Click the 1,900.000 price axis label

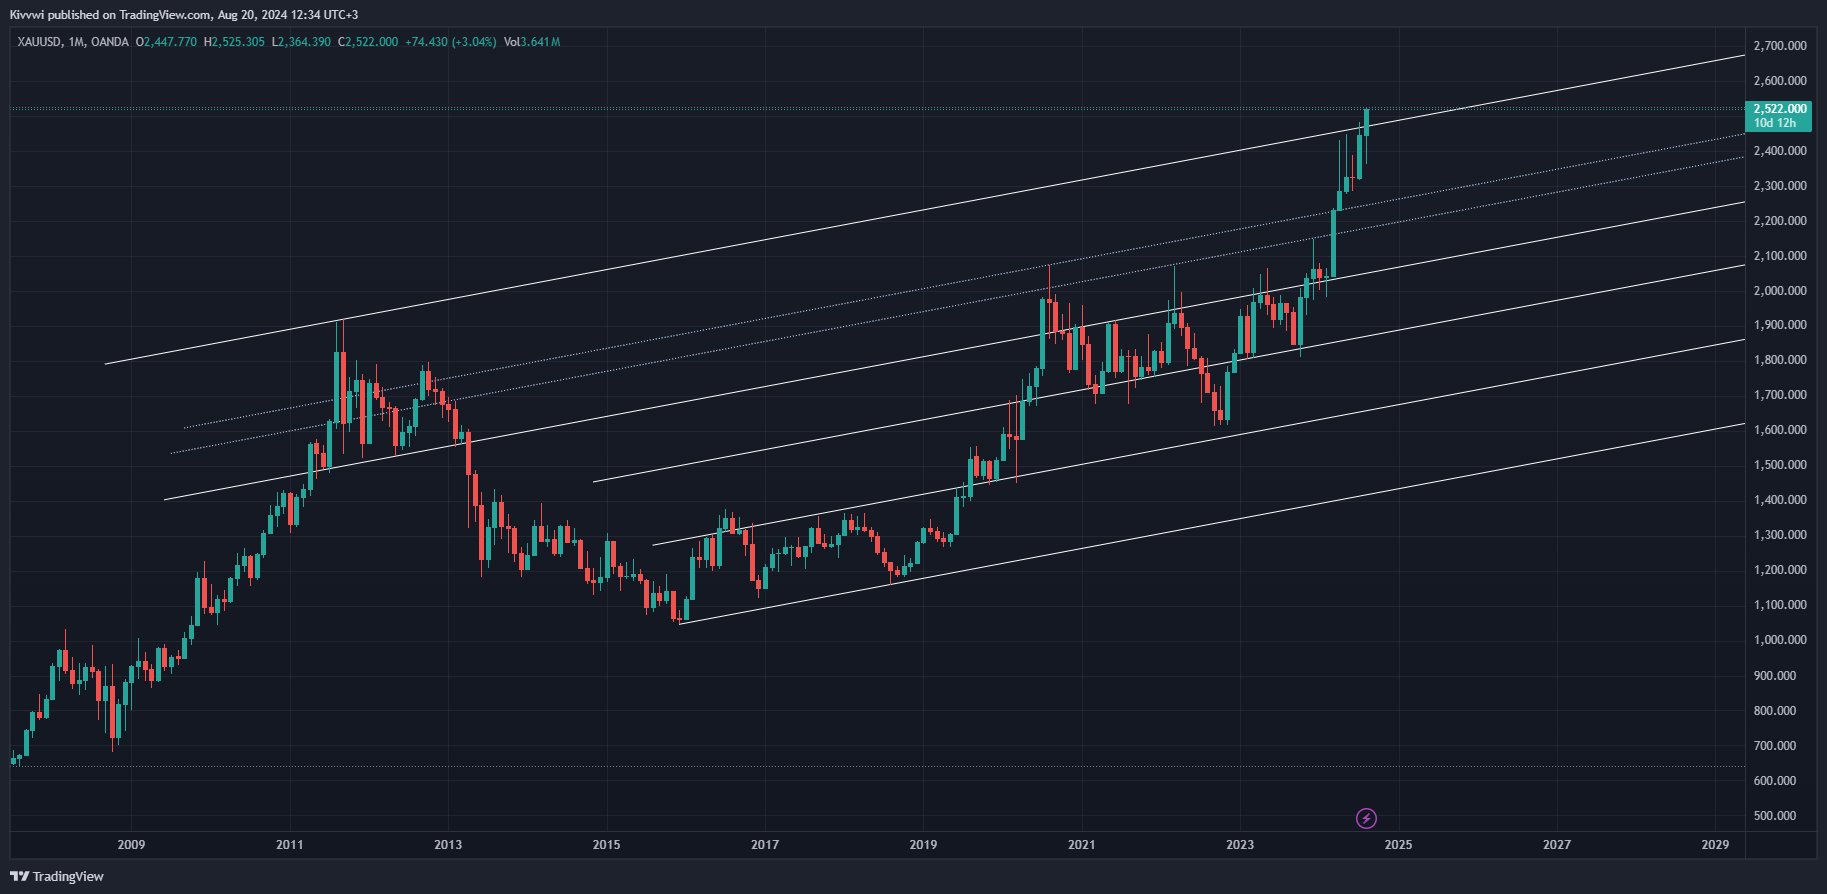point(1780,325)
